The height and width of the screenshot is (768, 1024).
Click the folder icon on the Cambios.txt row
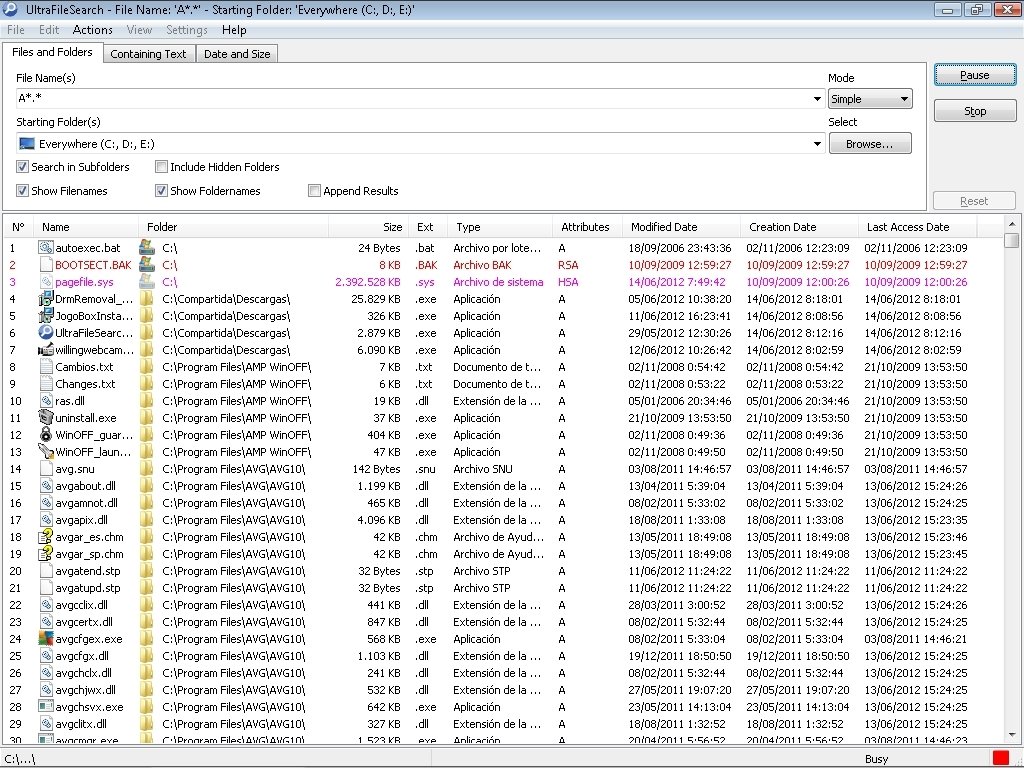click(147, 366)
